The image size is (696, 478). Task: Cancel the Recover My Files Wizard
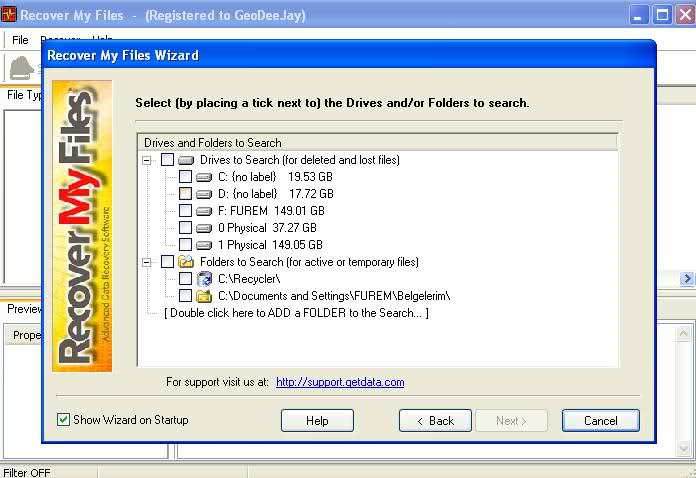point(601,420)
